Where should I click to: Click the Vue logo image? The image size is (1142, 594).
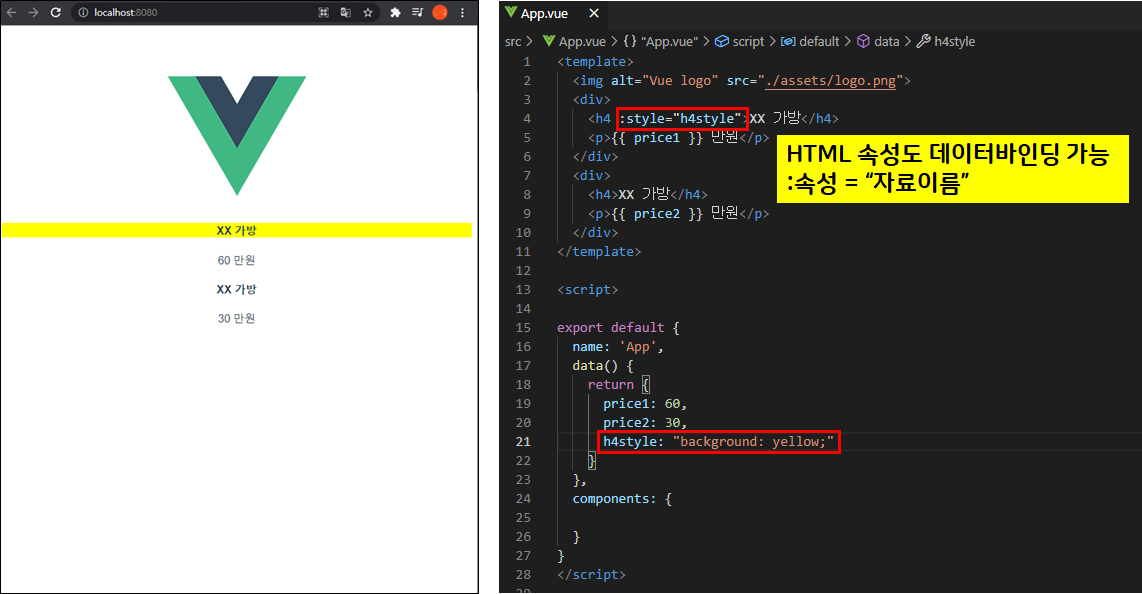click(x=237, y=135)
